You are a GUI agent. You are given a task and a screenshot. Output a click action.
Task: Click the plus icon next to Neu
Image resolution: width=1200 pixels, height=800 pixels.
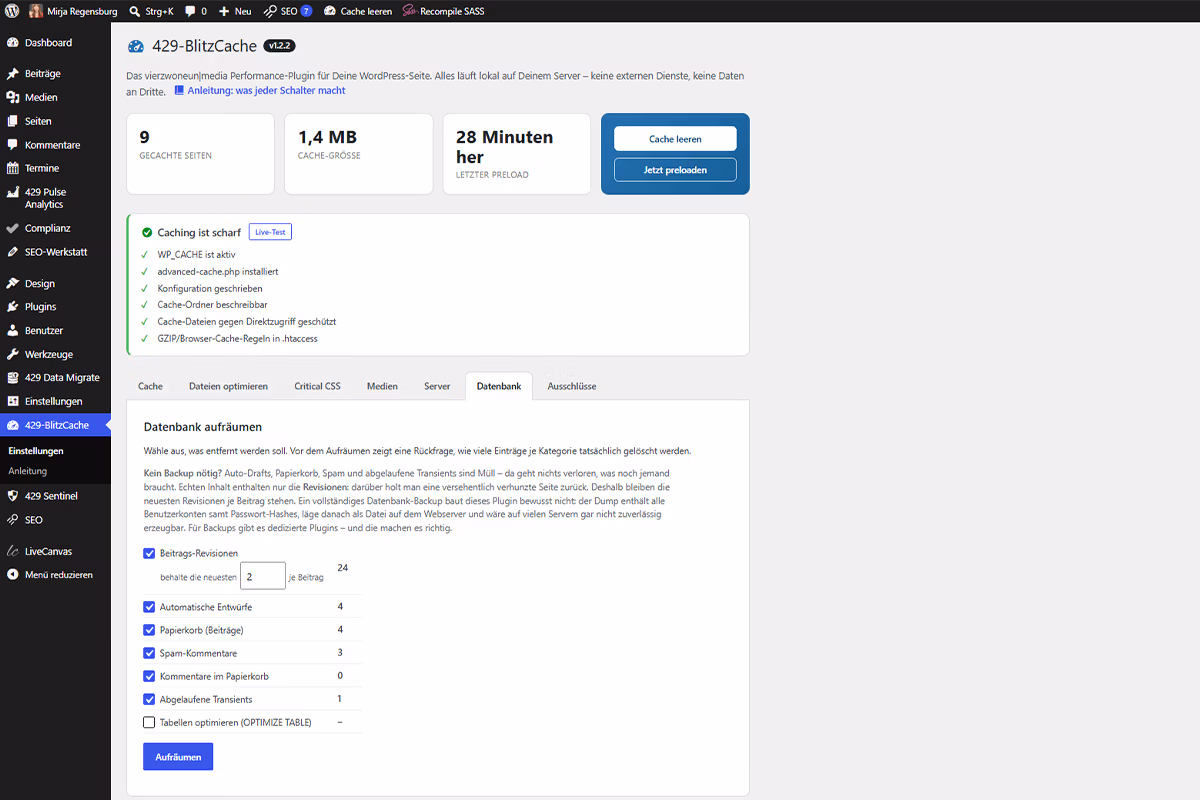pyautogui.click(x=224, y=11)
